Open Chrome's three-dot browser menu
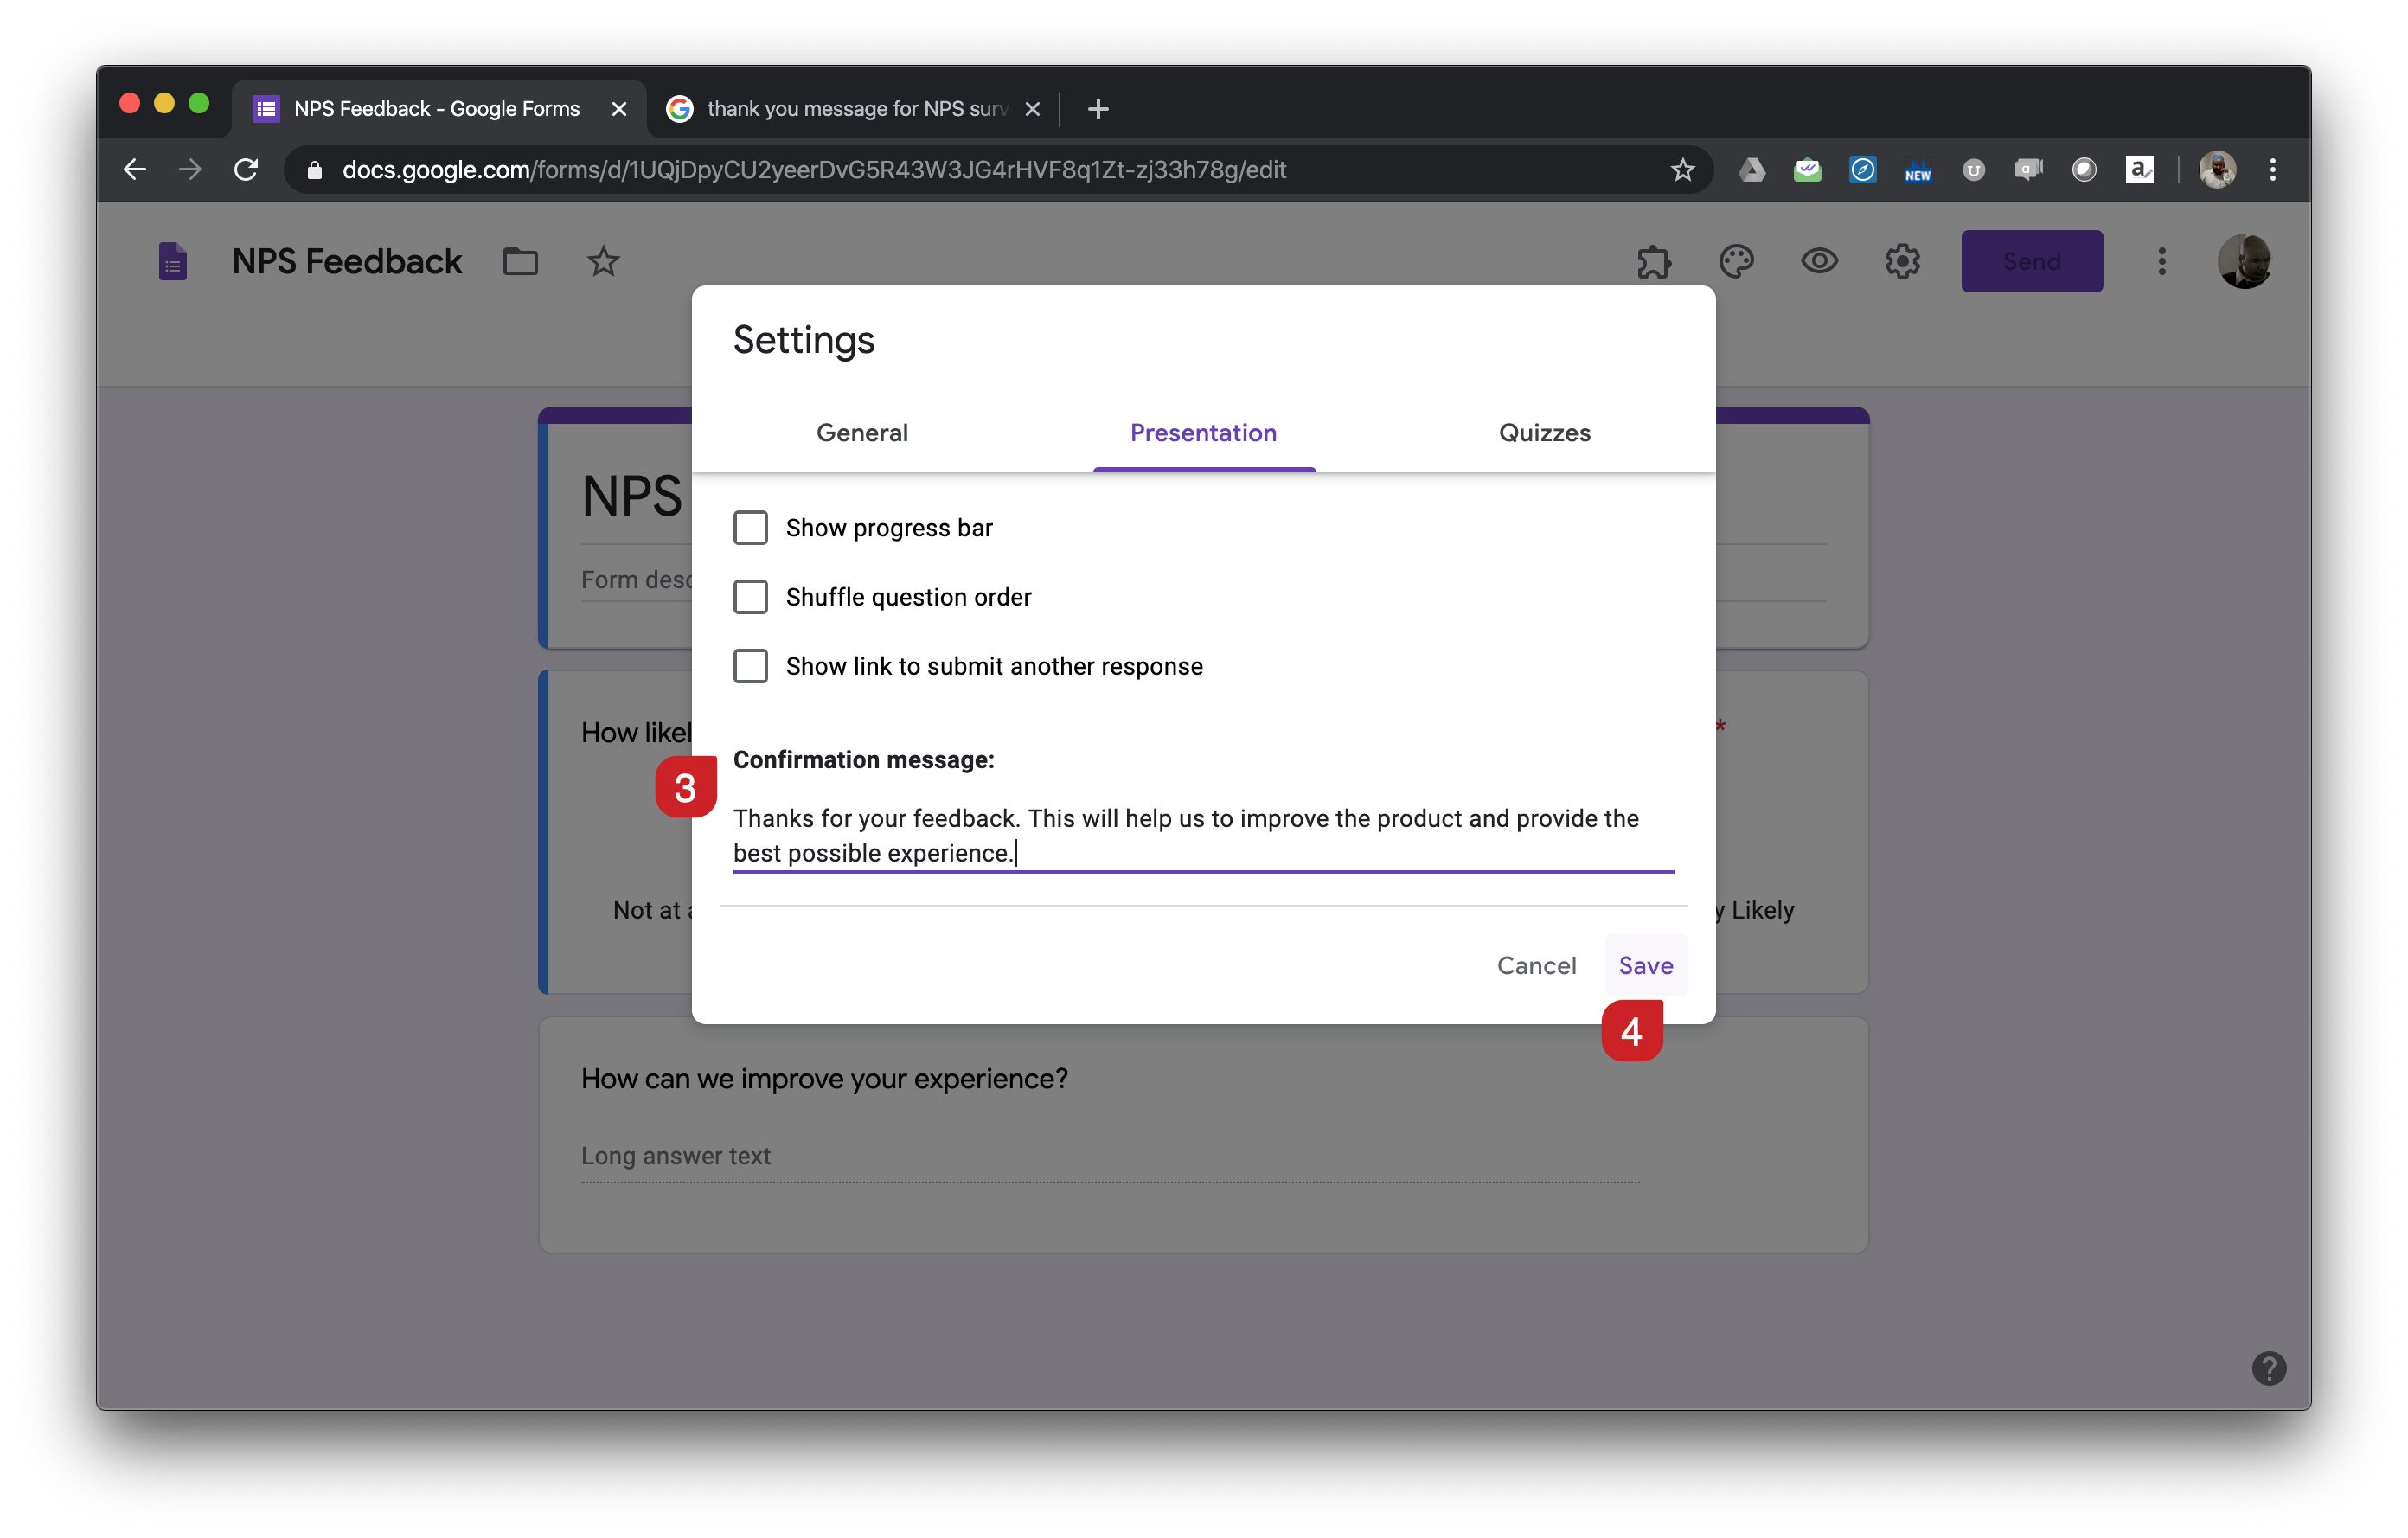 2272,170
